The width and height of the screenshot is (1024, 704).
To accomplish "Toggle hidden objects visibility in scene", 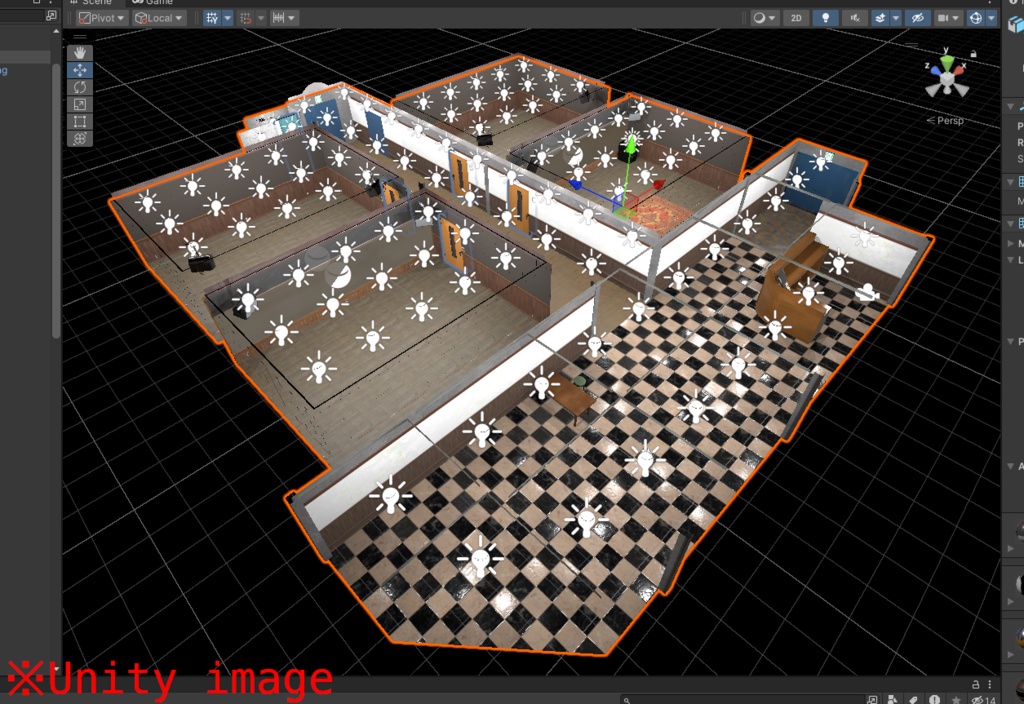I will (x=917, y=18).
